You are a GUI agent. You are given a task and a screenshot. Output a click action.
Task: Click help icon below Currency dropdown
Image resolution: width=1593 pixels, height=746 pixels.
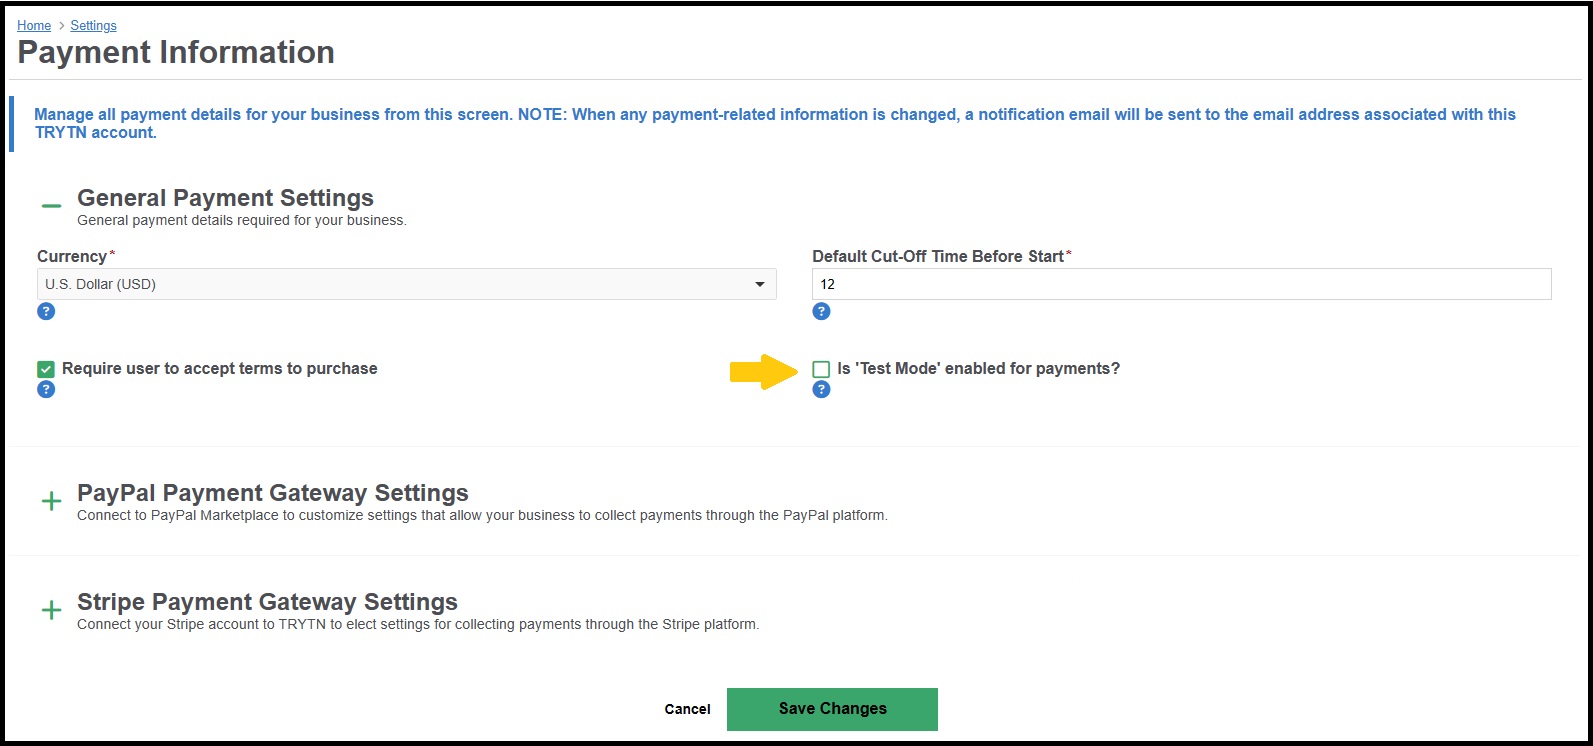[x=46, y=311]
